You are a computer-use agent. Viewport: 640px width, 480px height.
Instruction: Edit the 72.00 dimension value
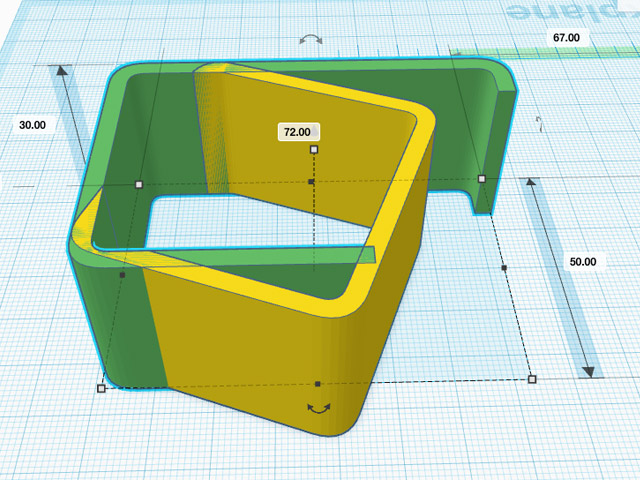tap(297, 131)
